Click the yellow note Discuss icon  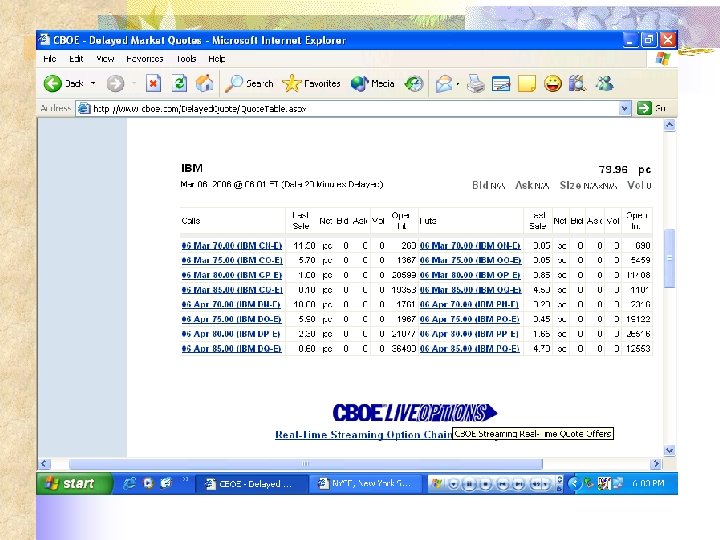[527, 84]
